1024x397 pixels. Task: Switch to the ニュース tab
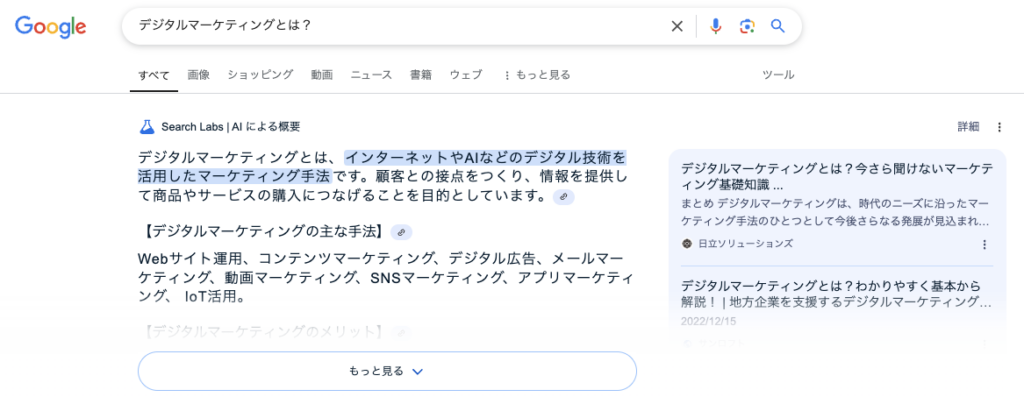click(371, 75)
